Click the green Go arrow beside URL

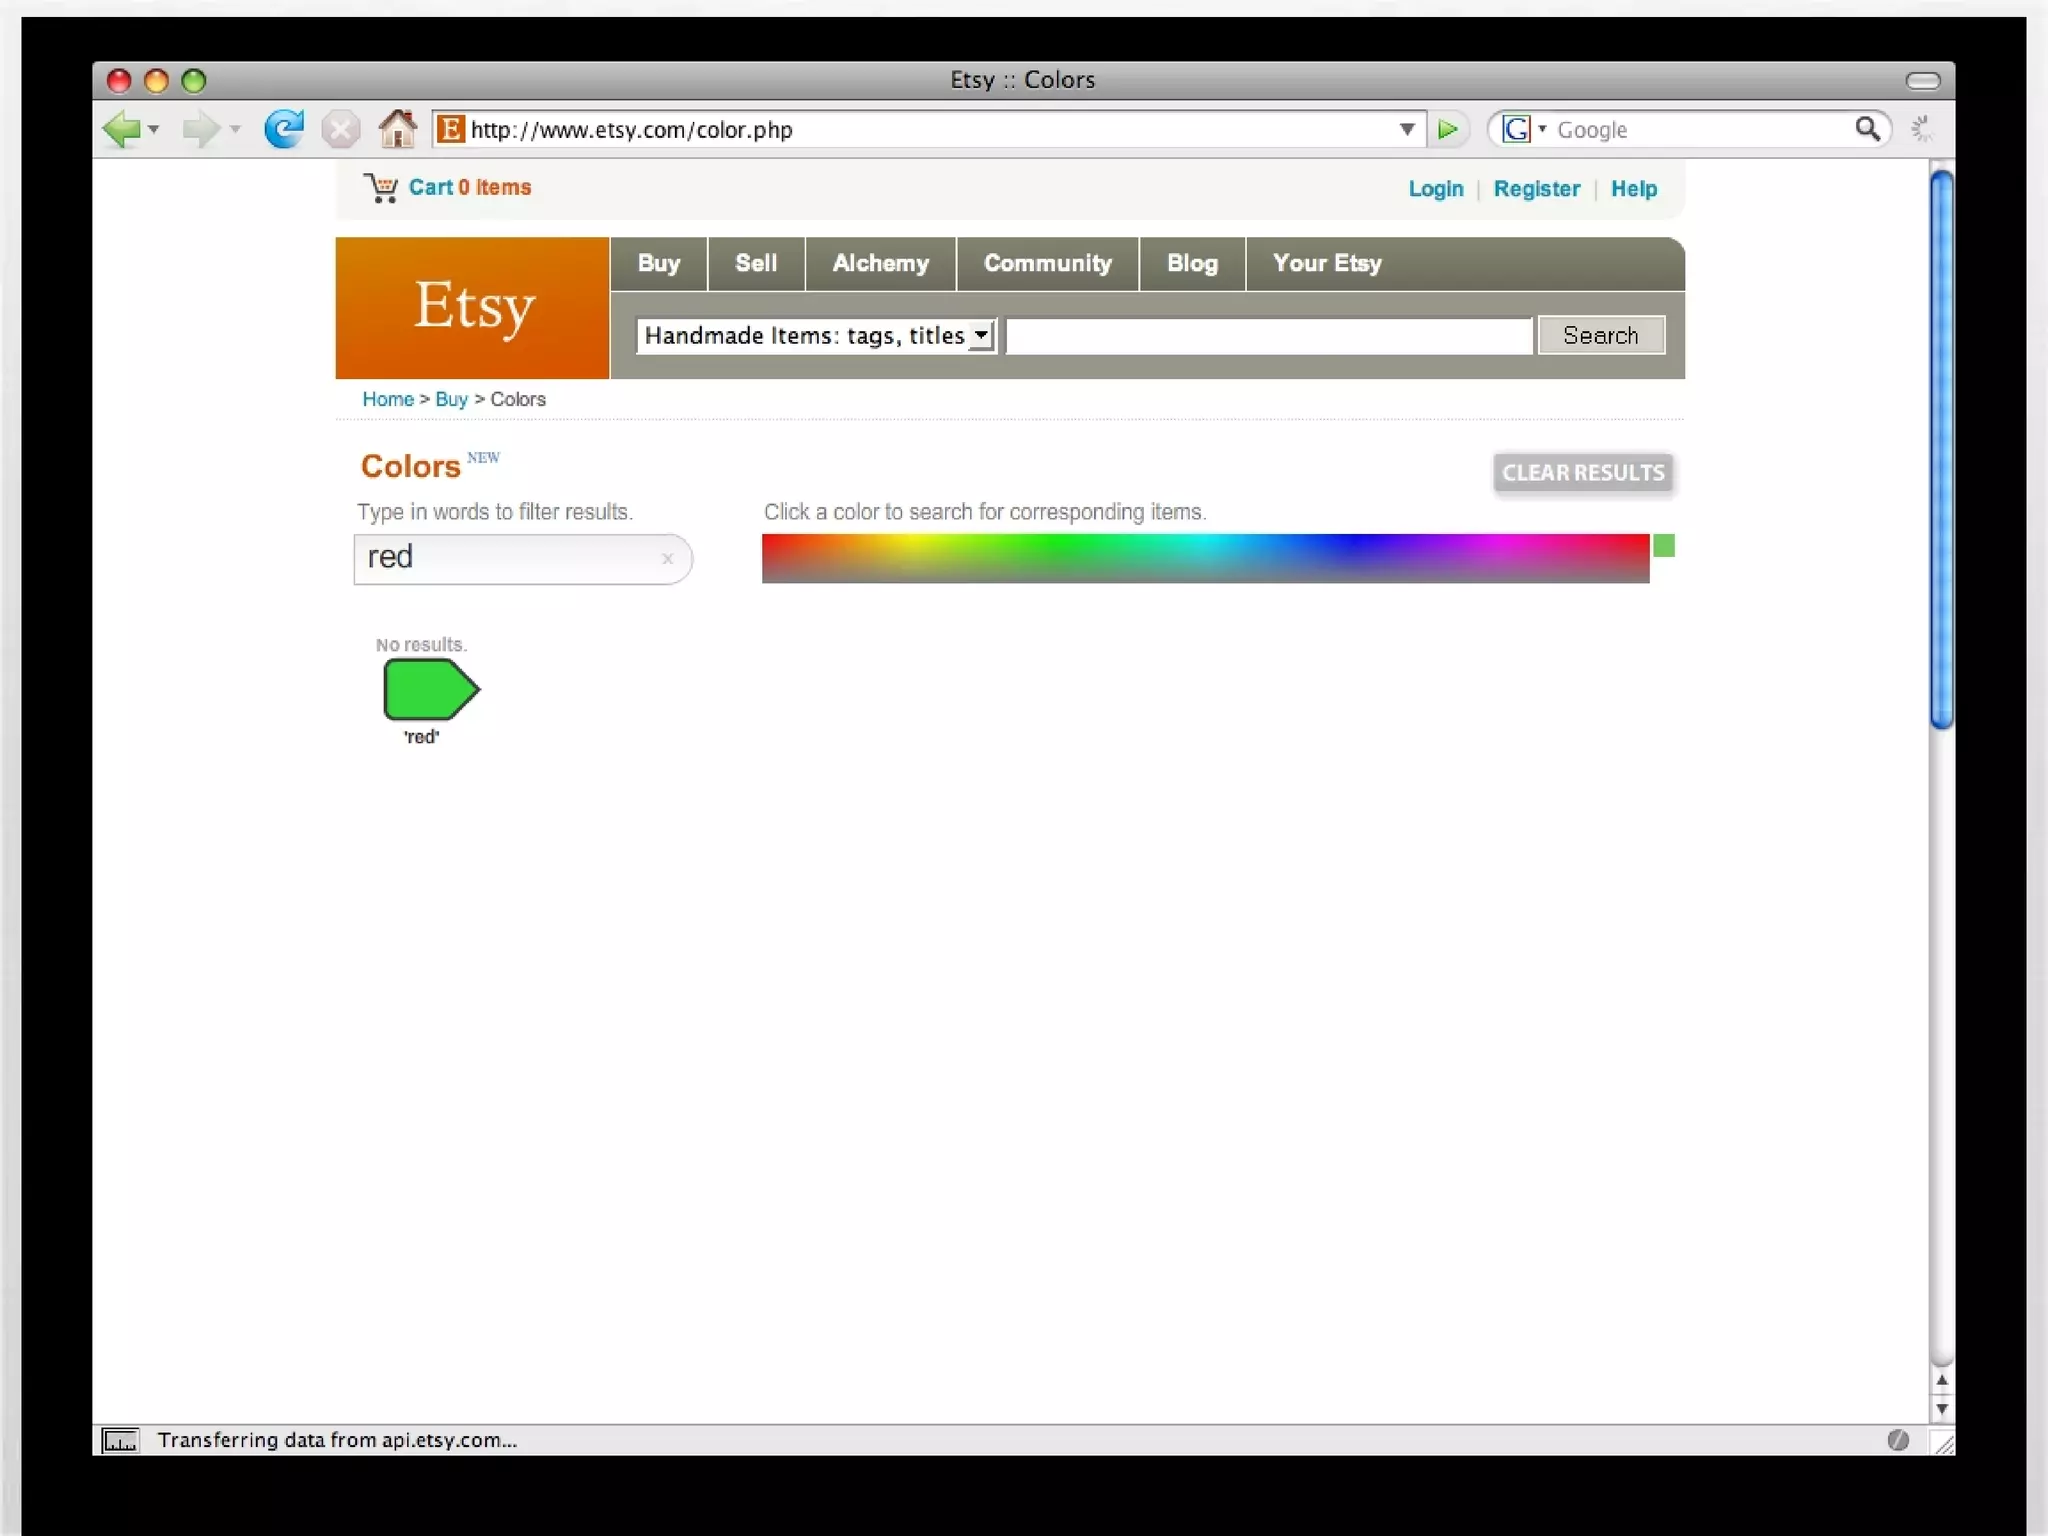[x=1447, y=130]
